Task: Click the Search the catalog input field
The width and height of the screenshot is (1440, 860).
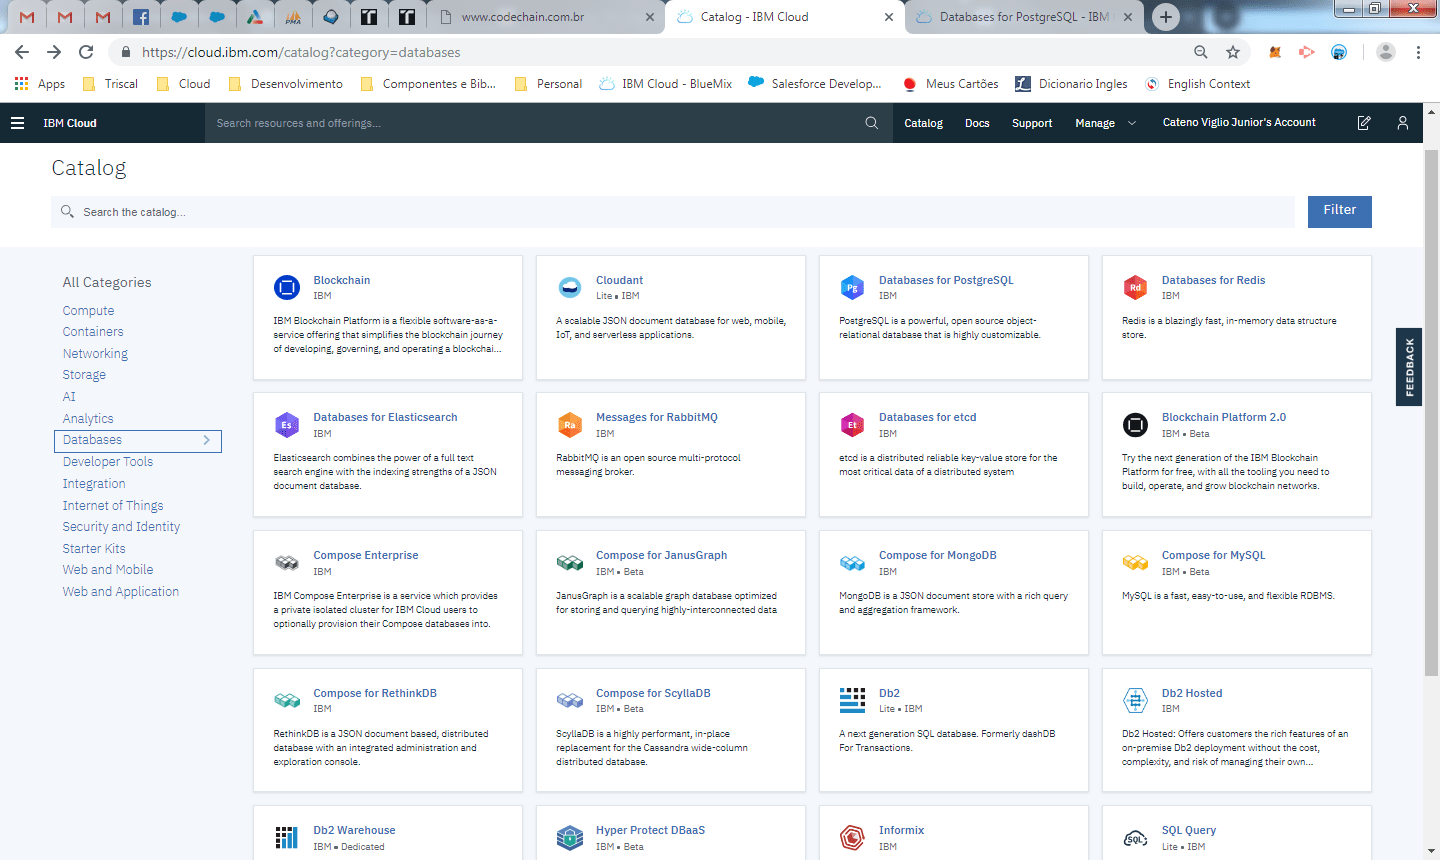Action: [673, 212]
